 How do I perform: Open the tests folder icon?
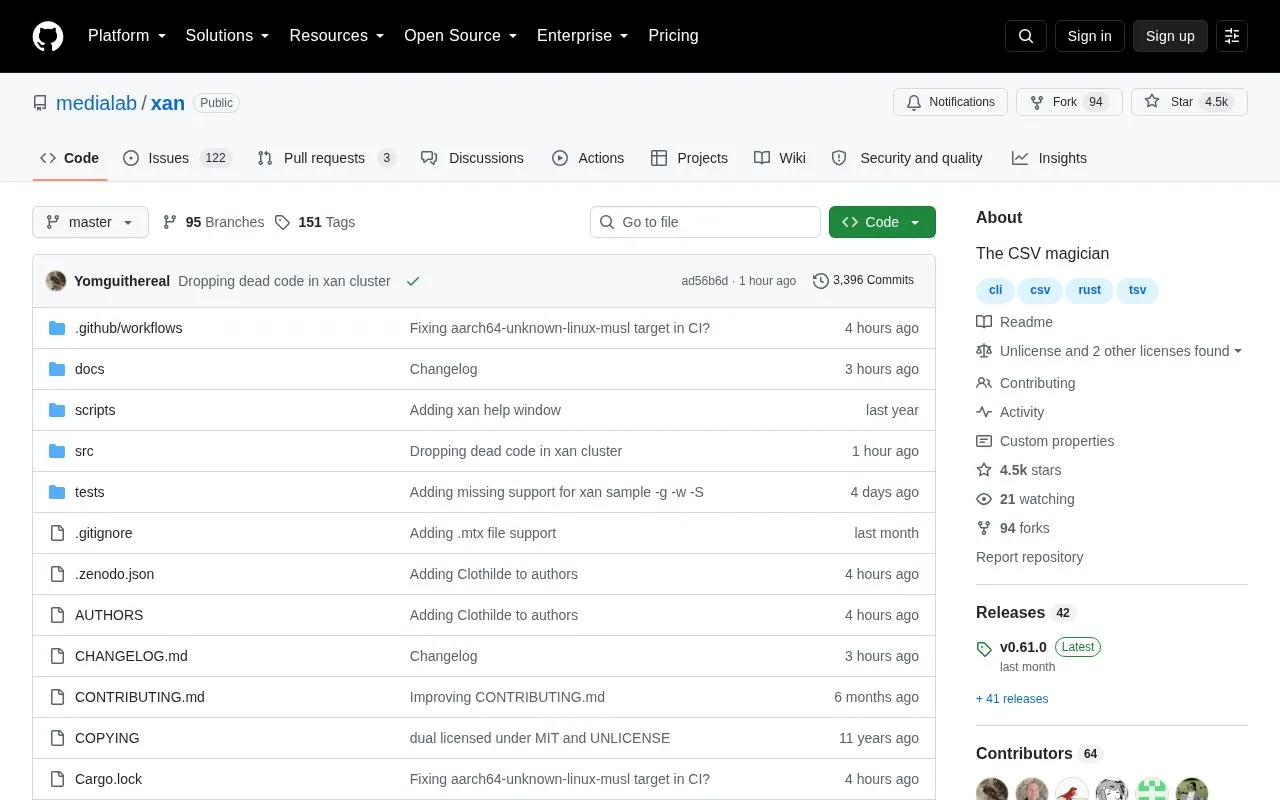click(57, 492)
